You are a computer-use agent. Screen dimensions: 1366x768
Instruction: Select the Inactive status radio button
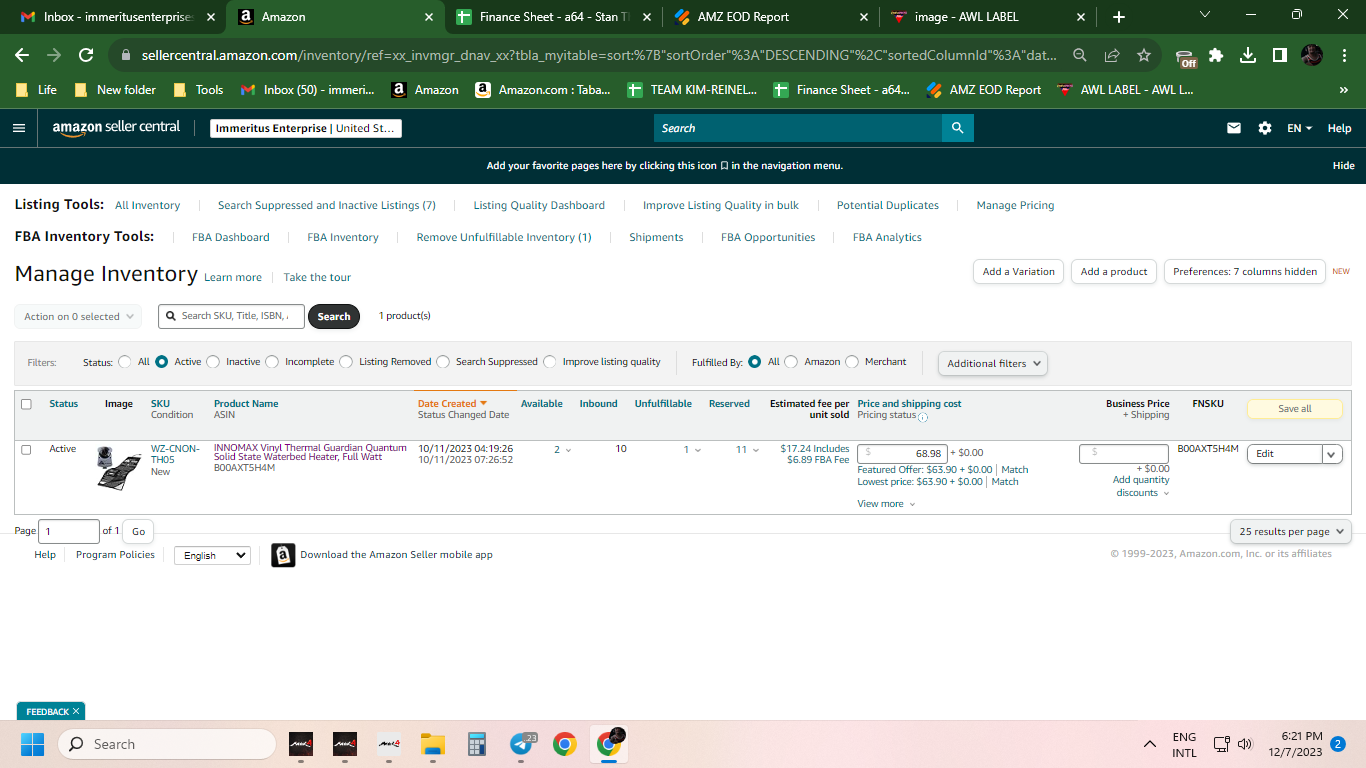pos(213,362)
